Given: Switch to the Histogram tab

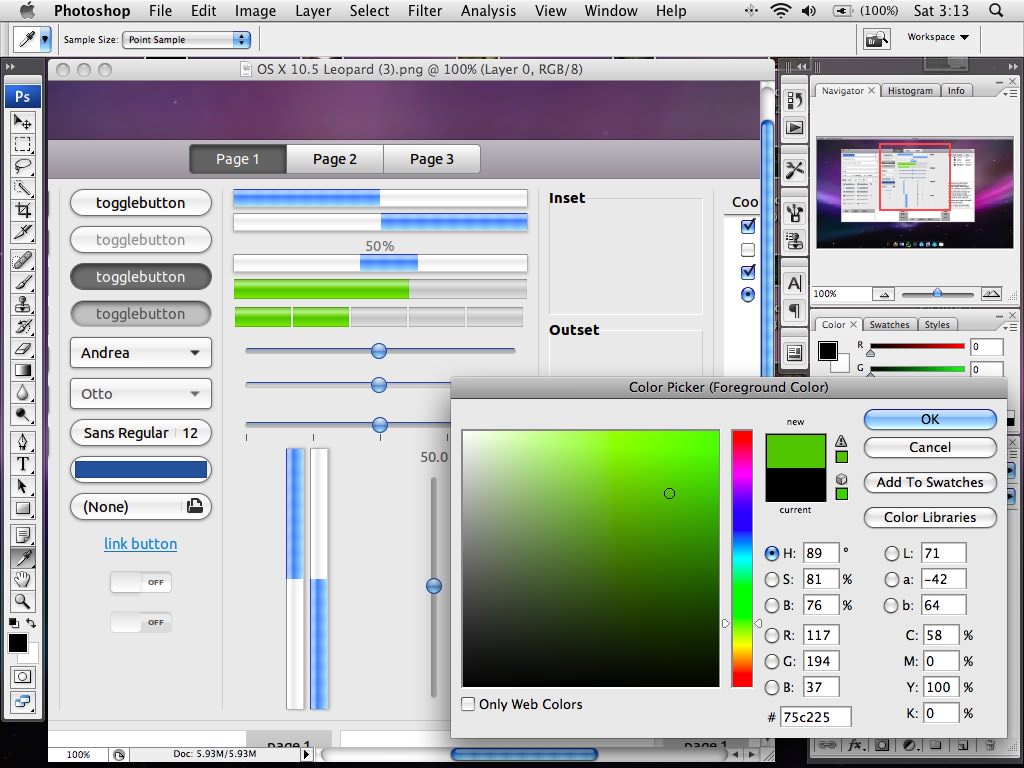Looking at the screenshot, I should click(910, 91).
